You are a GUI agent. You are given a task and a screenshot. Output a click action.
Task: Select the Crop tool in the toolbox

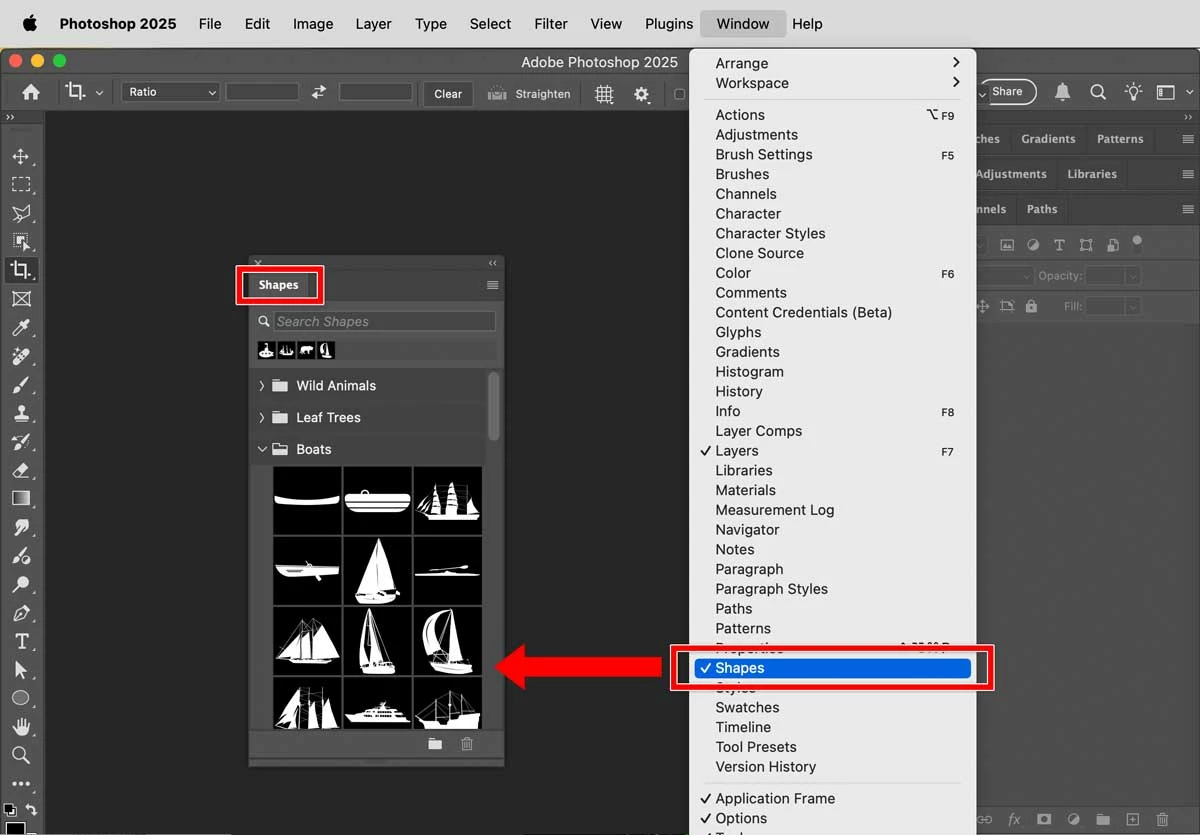click(x=21, y=270)
